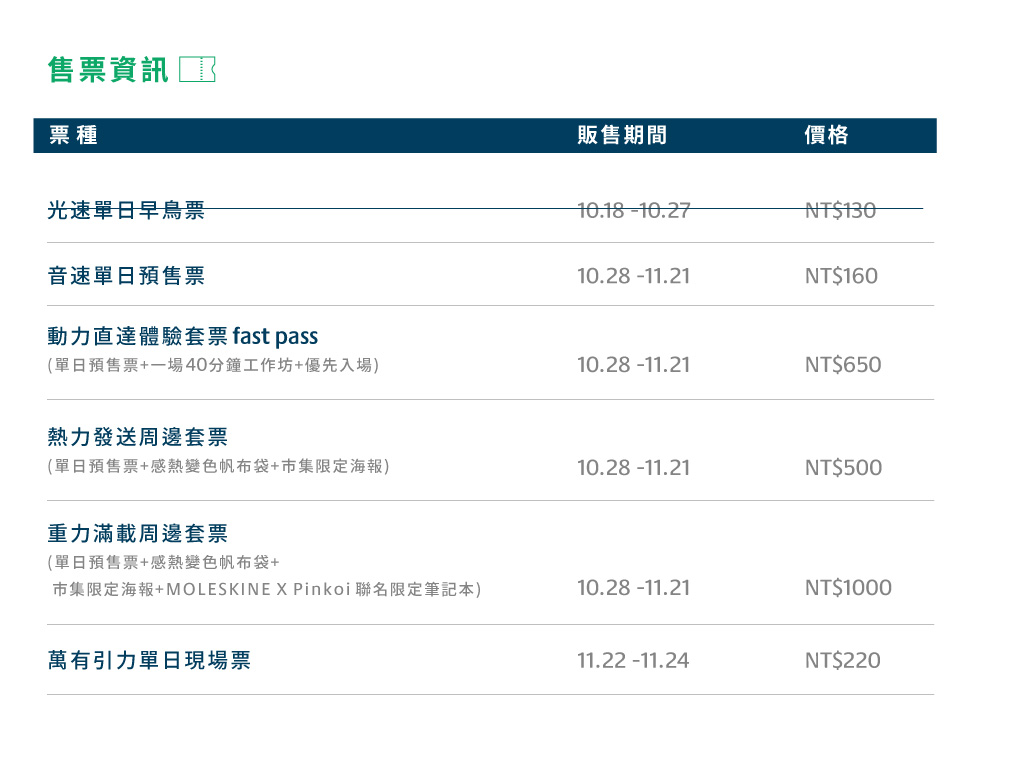The width and height of the screenshot is (1029, 776).
Task: Select the 重力滿載周邊套票 ticket name
Action: pyautogui.click(x=138, y=533)
